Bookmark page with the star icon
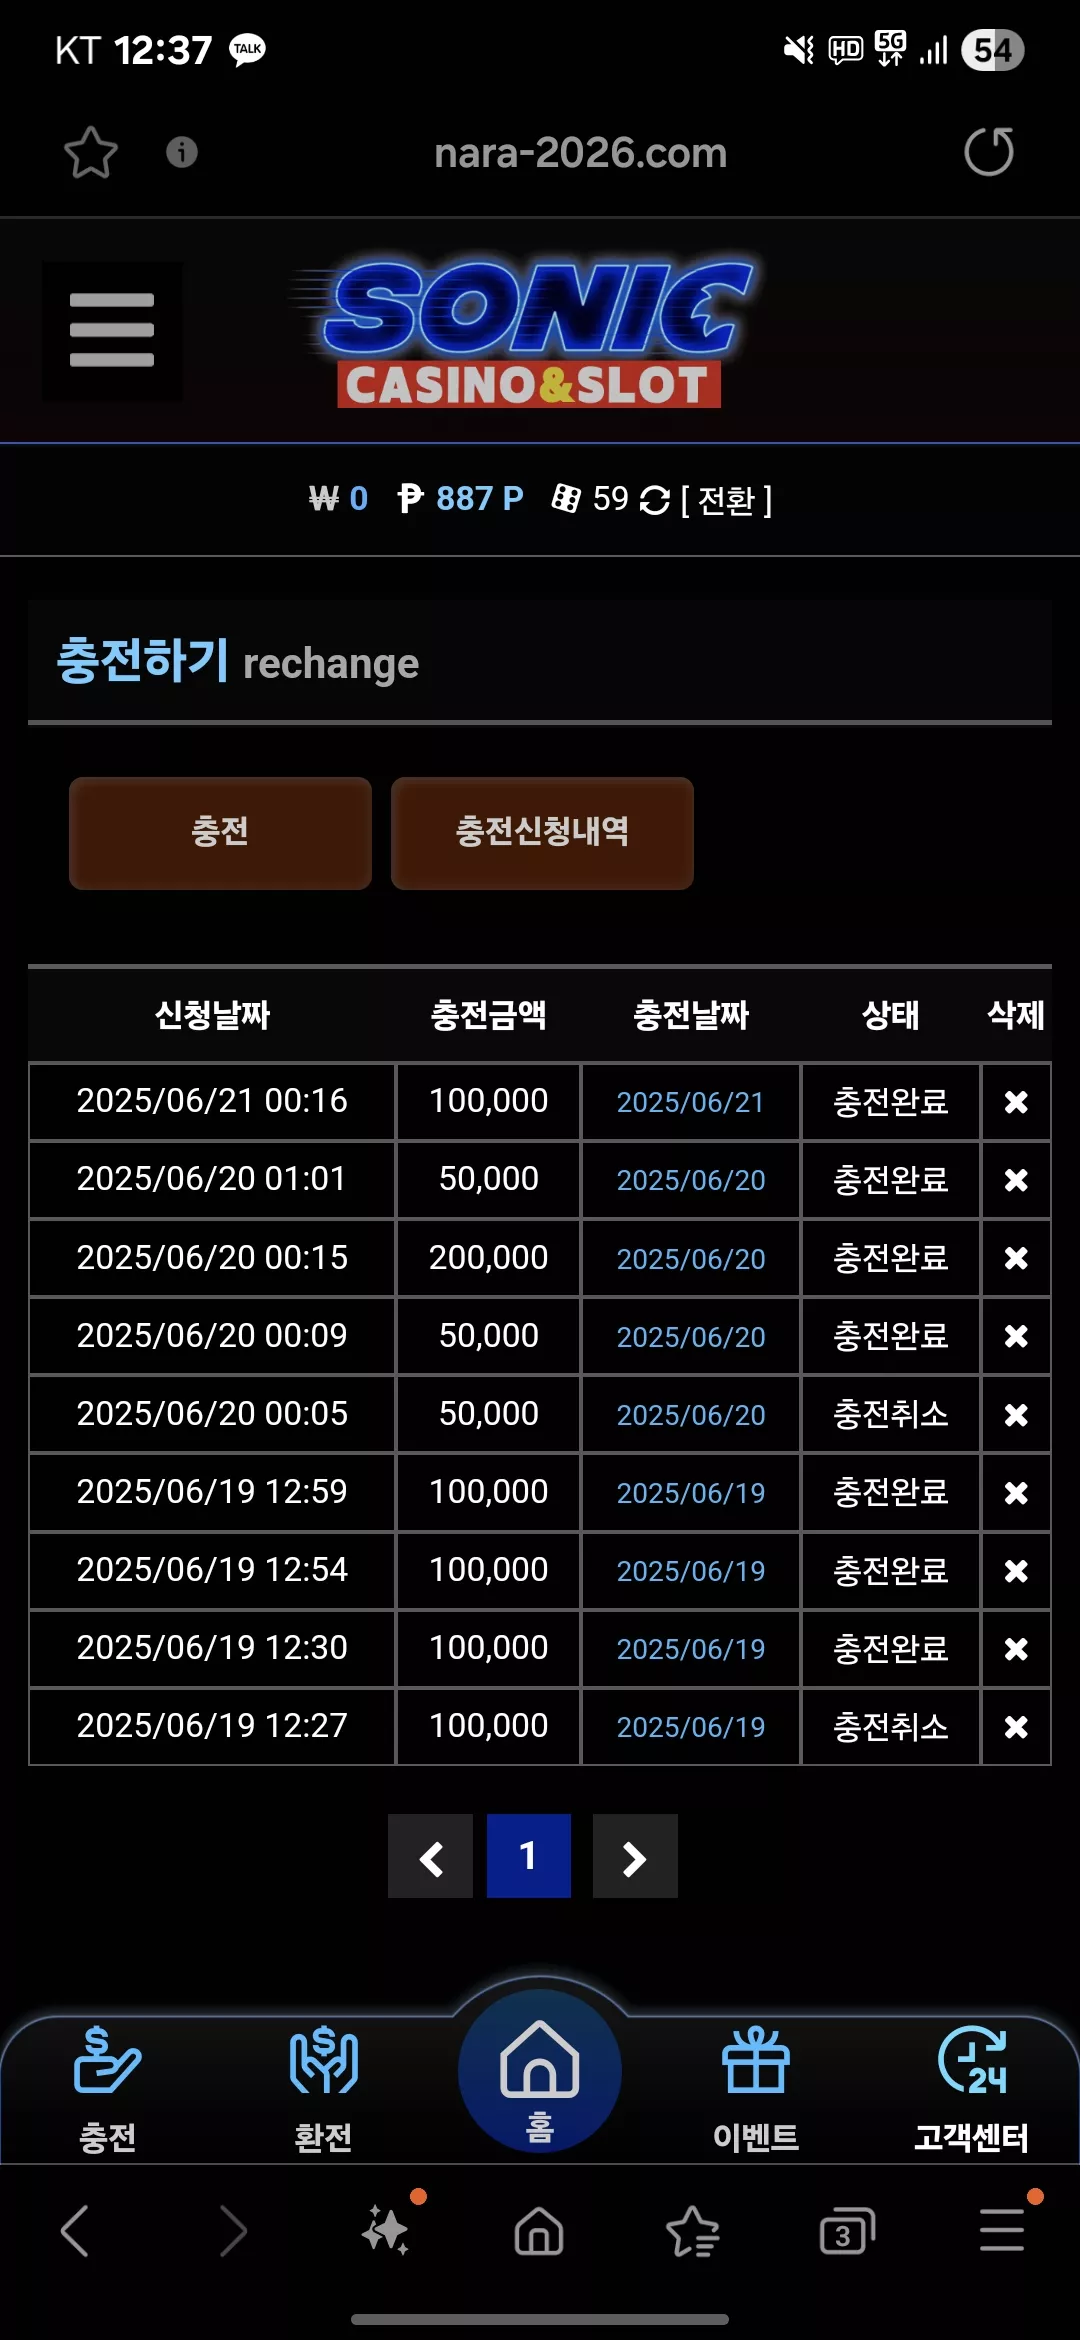The height and width of the screenshot is (2340, 1080). [91, 153]
